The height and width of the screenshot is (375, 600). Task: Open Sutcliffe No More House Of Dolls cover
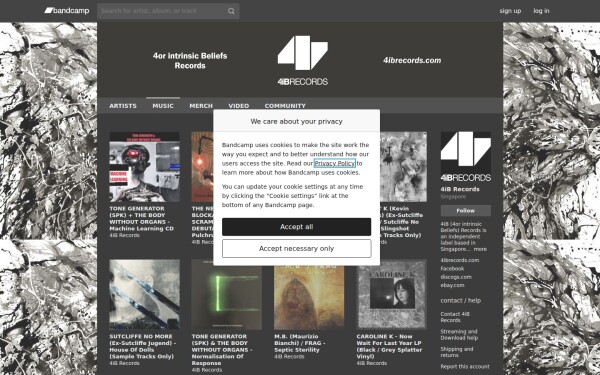coord(144,295)
